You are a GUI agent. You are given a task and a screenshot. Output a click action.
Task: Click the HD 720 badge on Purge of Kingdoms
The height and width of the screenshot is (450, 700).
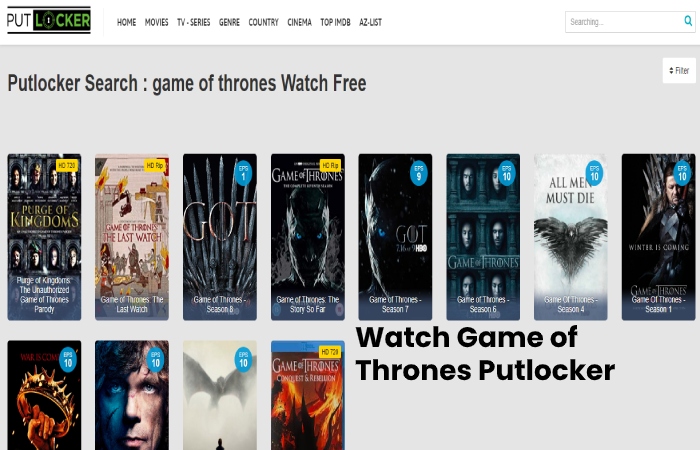click(x=67, y=165)
